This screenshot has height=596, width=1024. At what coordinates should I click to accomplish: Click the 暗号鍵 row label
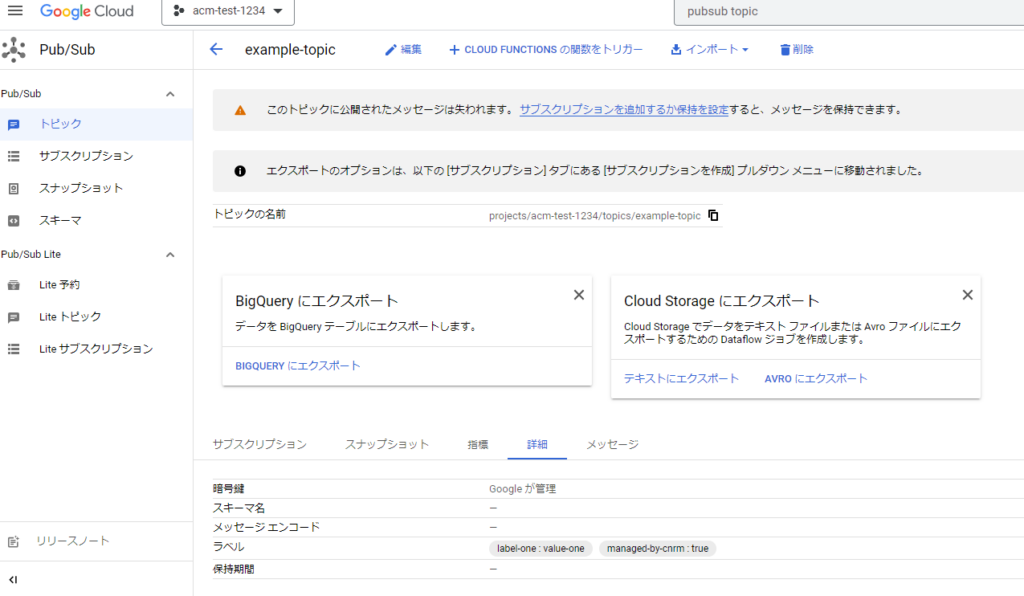click(229, 489)
